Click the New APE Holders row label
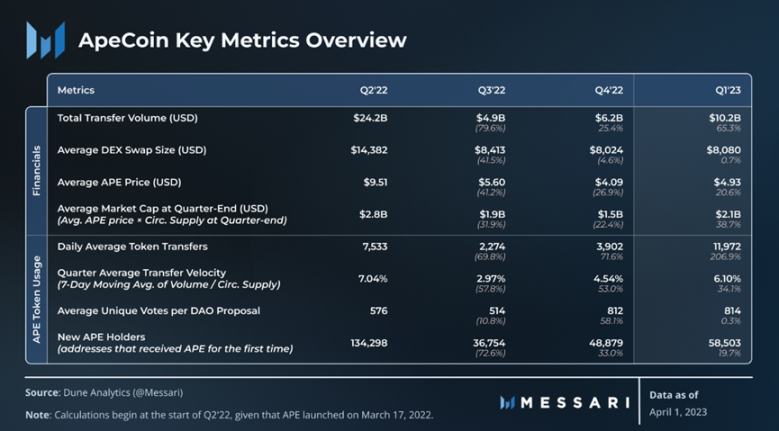Viewport: 779px width, 431px height. (x=175, y=343)
